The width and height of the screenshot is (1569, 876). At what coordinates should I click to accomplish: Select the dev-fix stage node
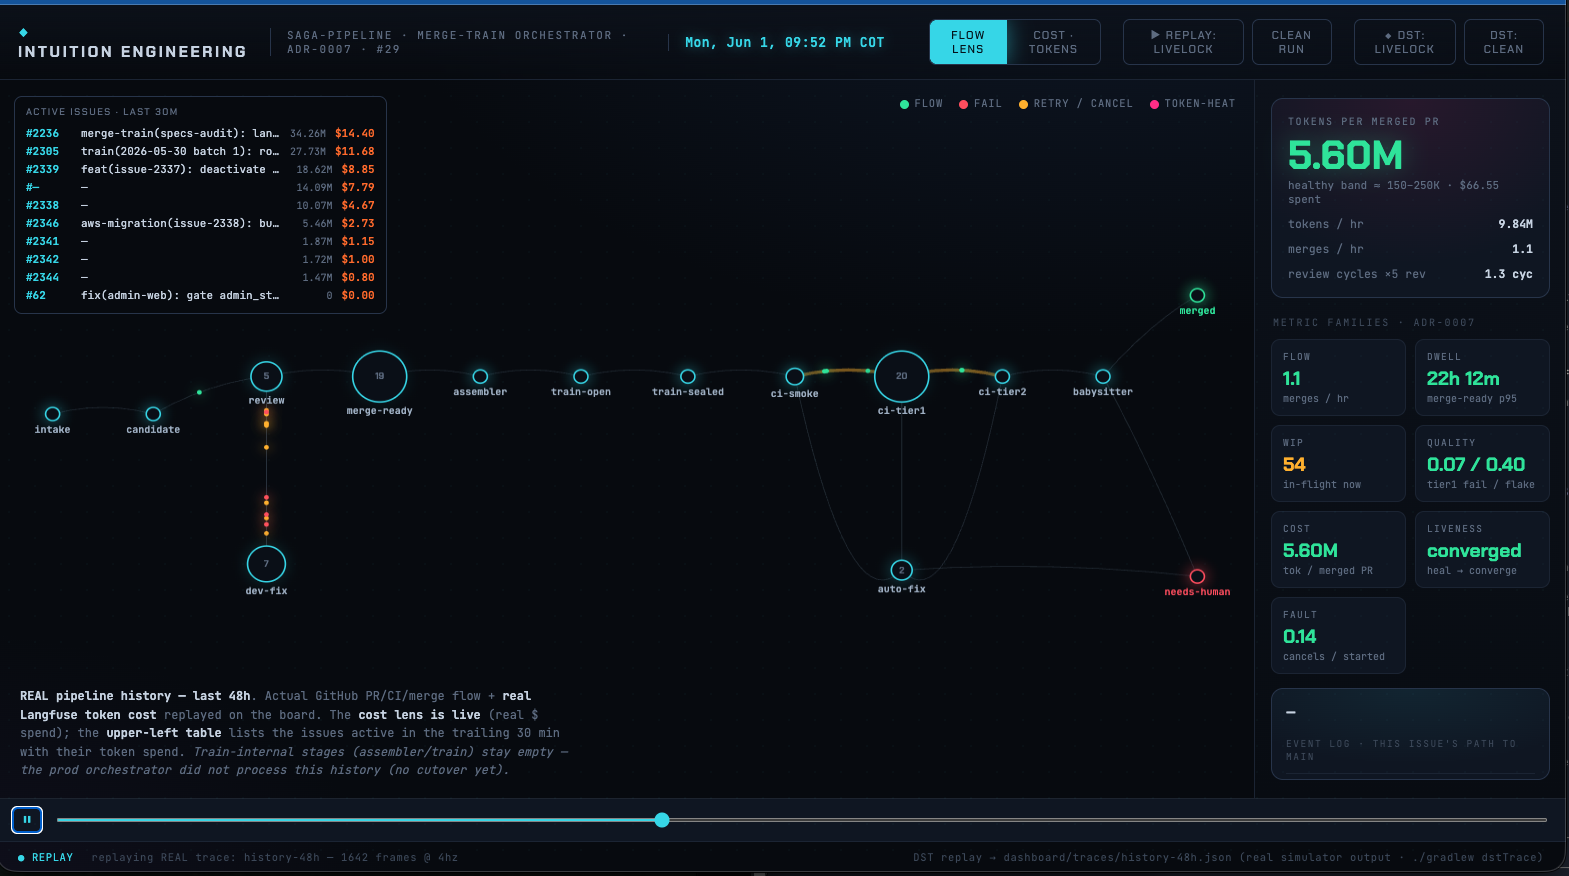pyautogui.click(x=266, y=564)
